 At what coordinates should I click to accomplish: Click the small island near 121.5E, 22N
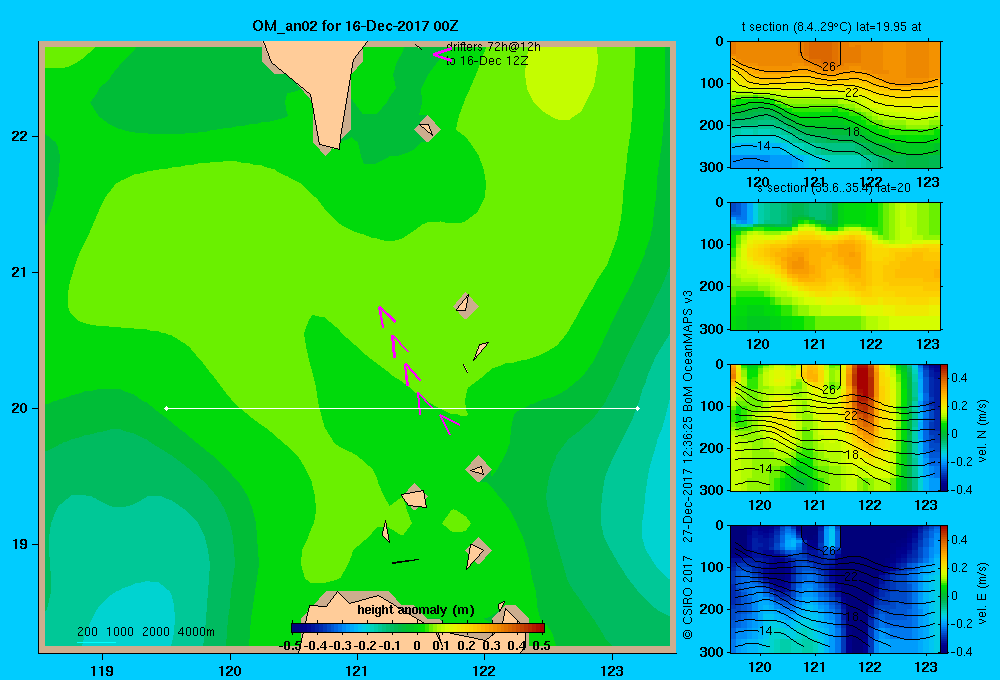427,129
